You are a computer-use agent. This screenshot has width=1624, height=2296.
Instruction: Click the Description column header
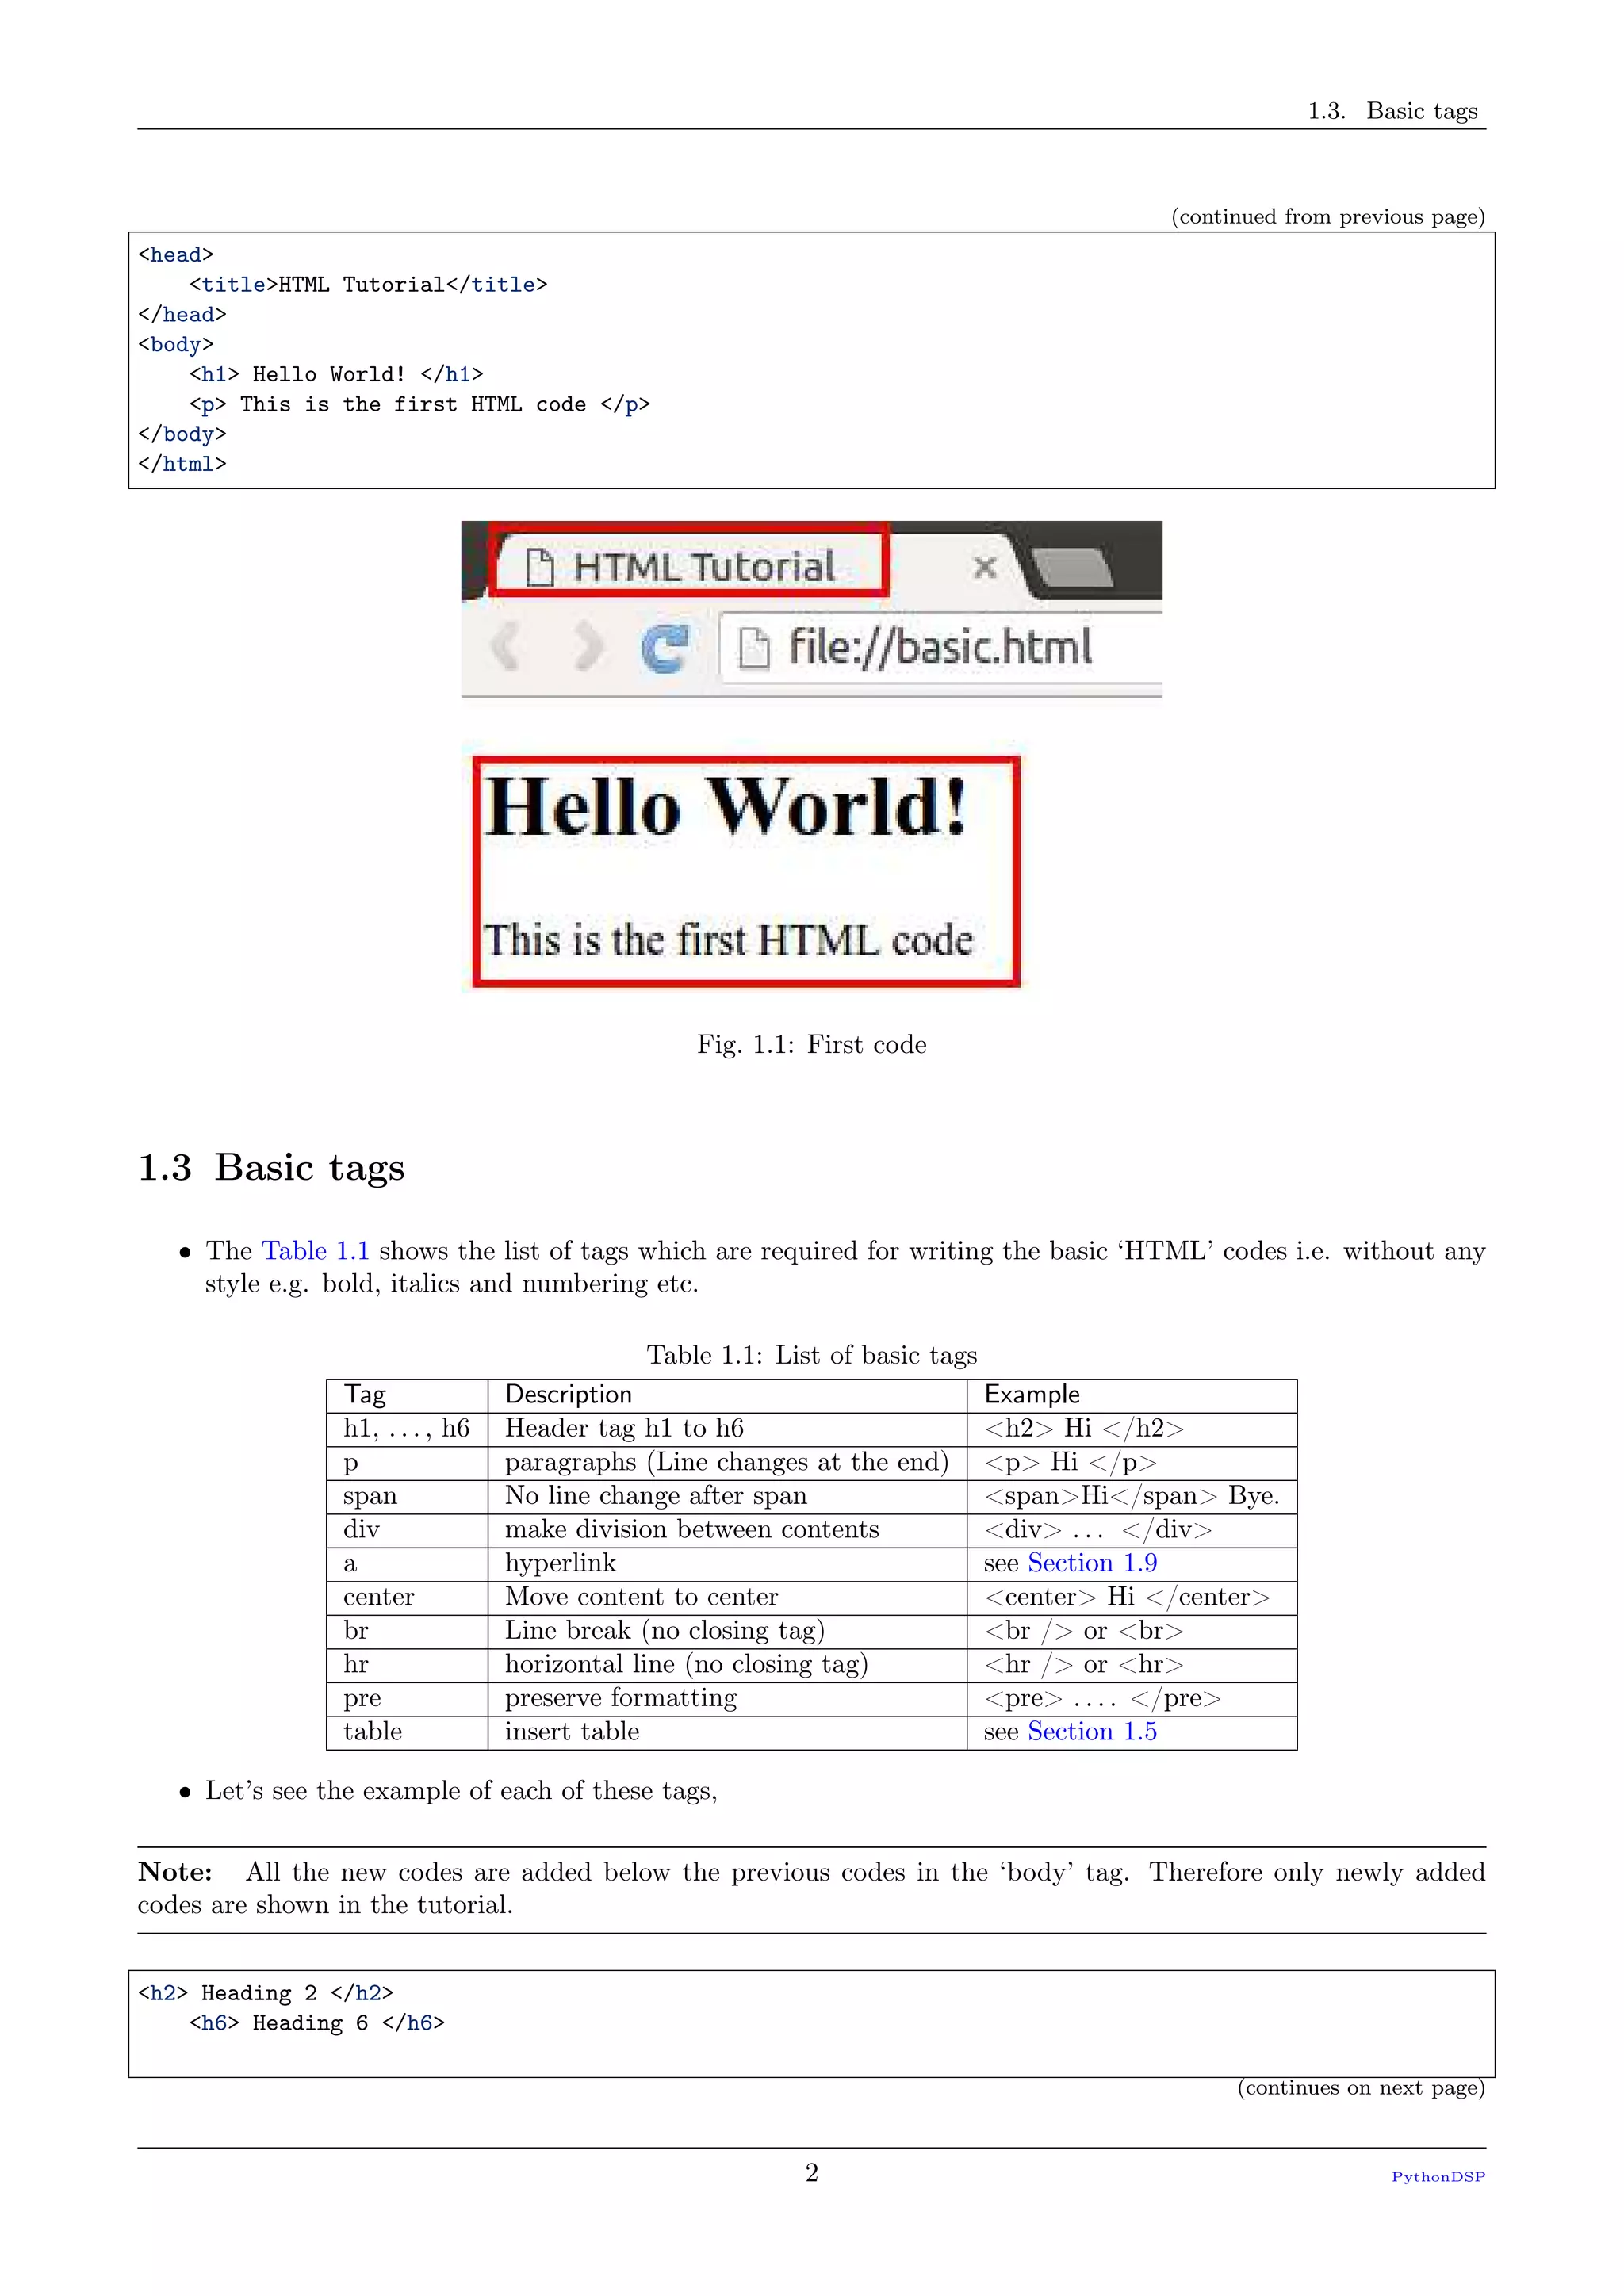tap(568, 1394)
